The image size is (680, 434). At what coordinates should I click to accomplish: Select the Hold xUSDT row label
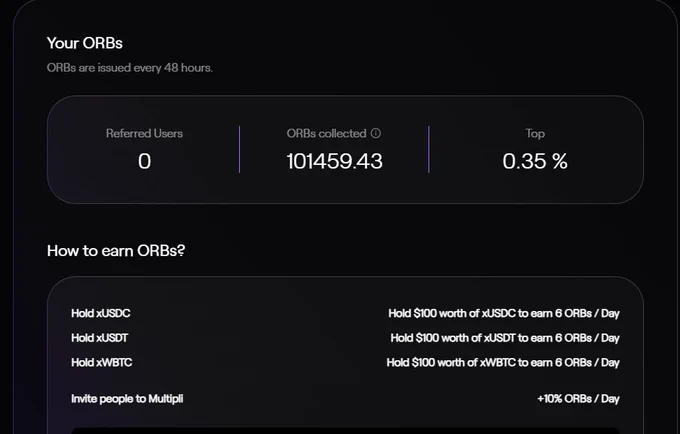[x=100, y=338]
